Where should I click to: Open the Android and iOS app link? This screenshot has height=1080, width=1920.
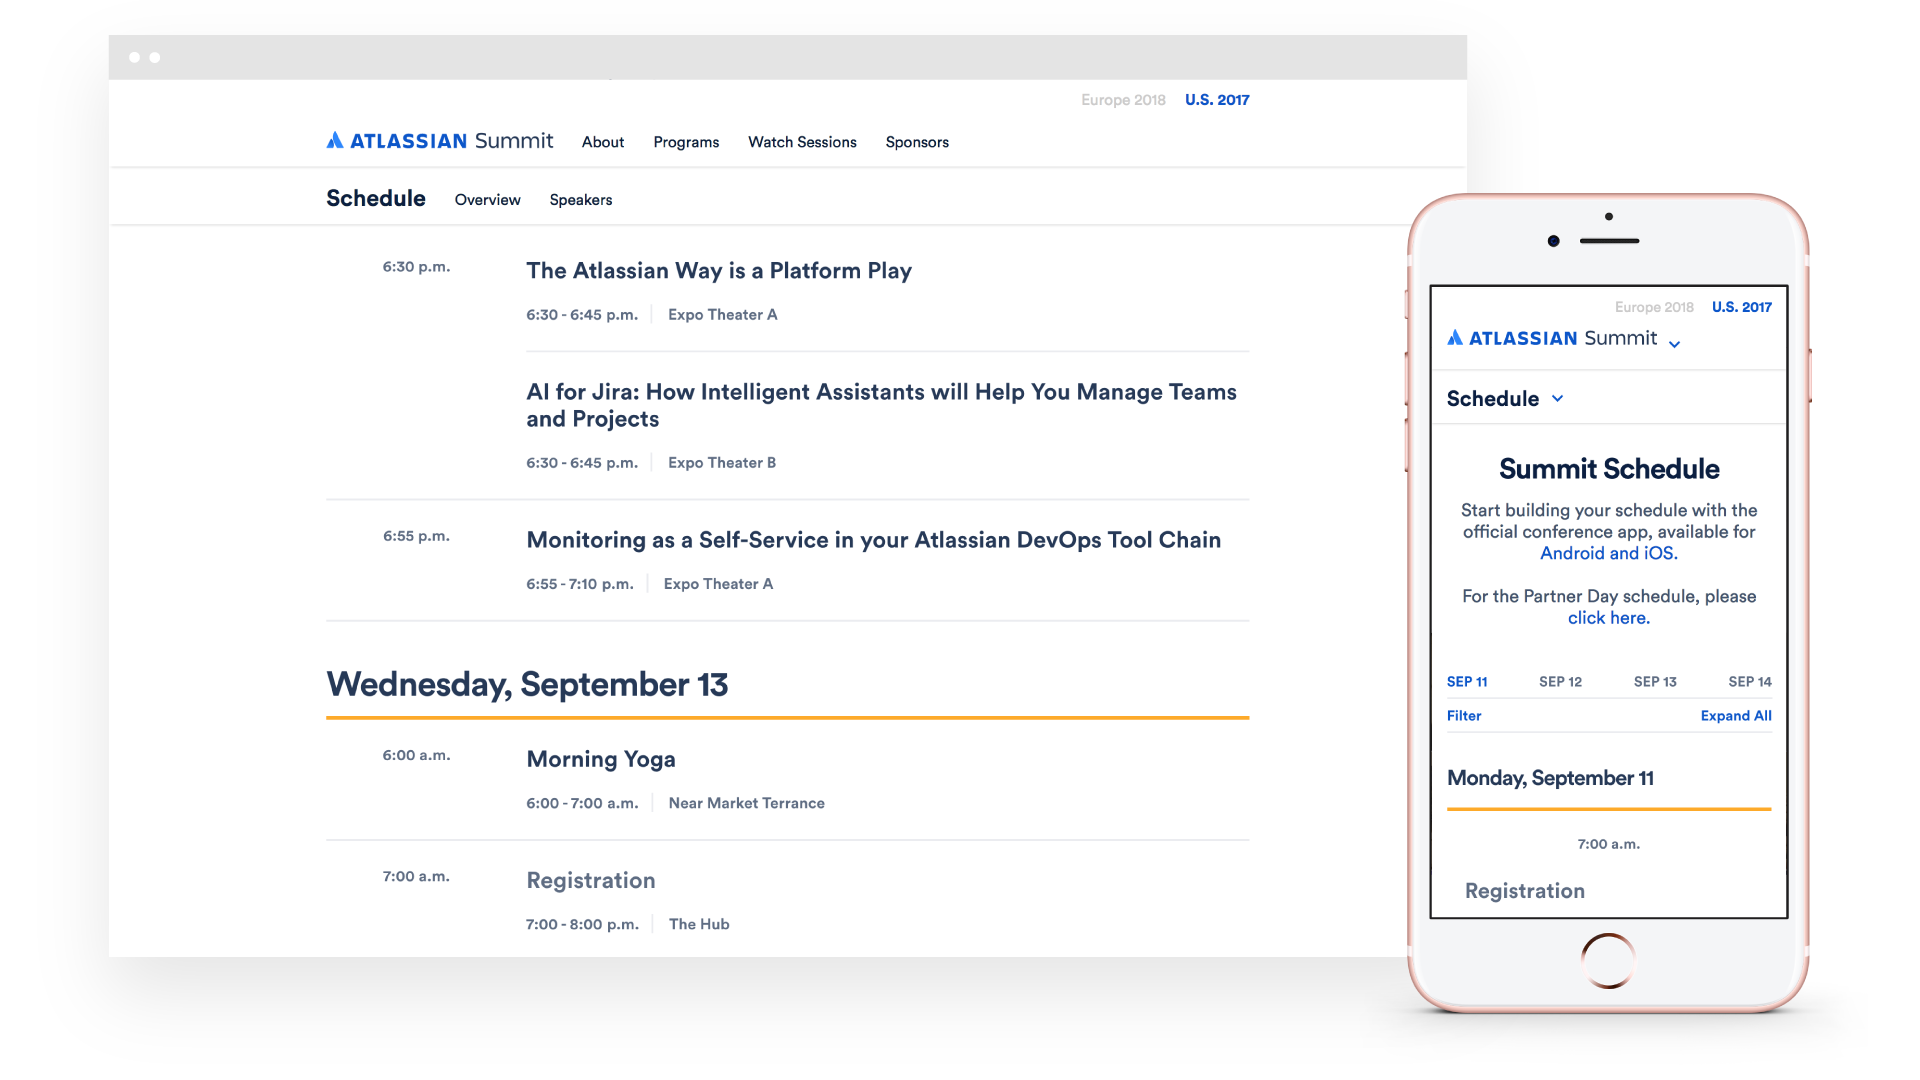pos(1608,553)
